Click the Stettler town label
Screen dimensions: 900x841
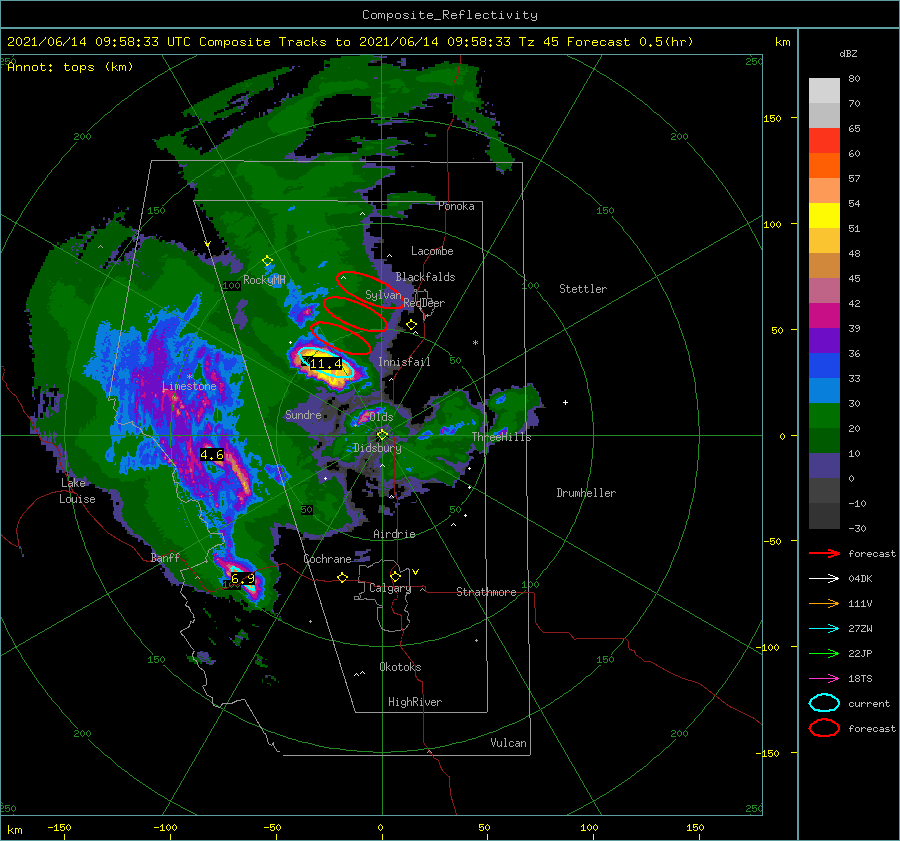pos(583,289)
